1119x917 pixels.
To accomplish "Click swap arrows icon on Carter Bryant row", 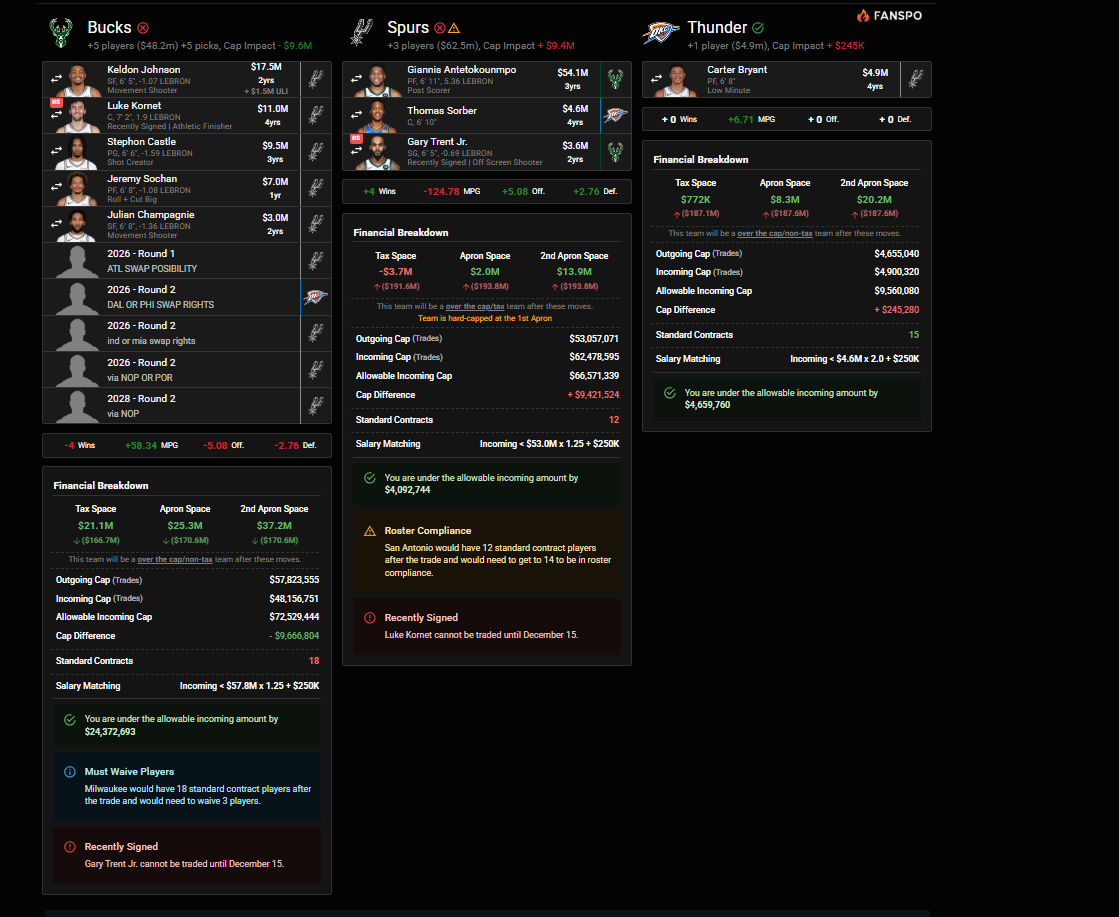I will [x=656, y=79].
